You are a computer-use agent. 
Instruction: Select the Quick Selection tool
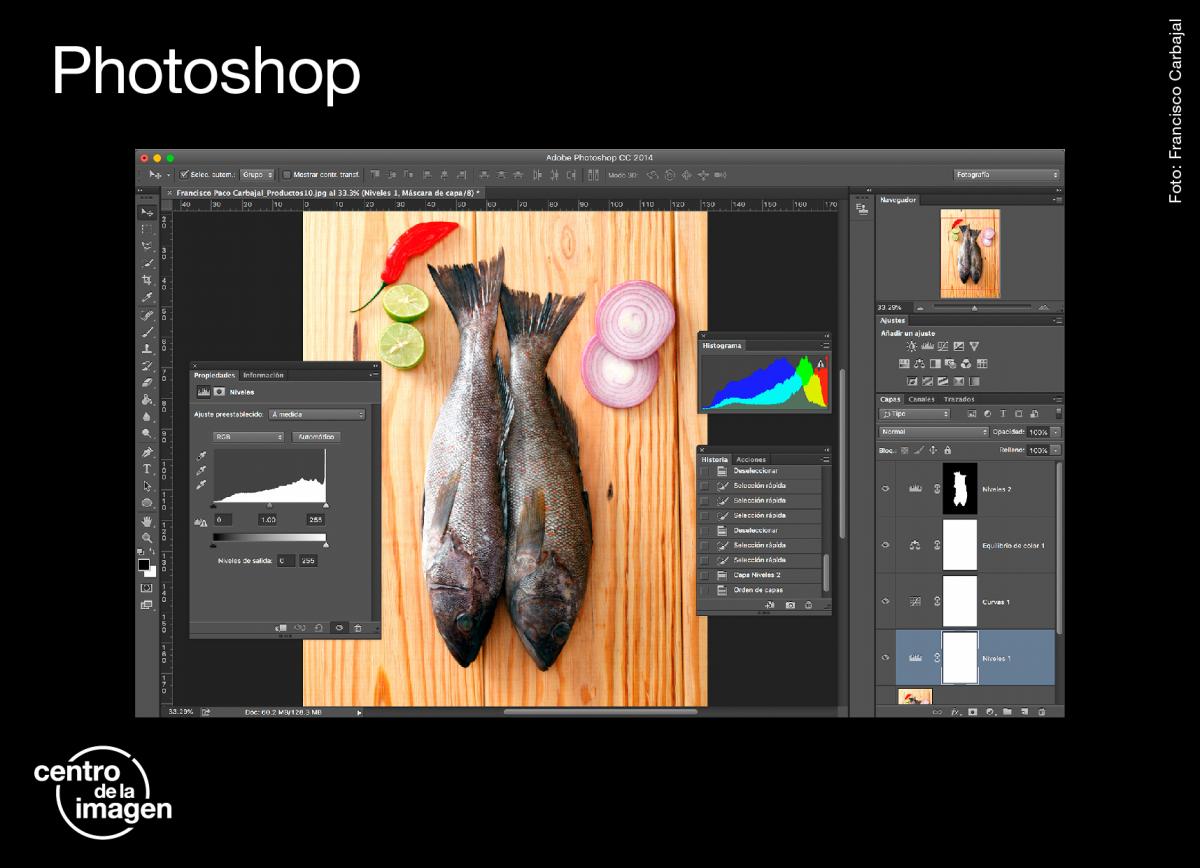tap(147, 262)
